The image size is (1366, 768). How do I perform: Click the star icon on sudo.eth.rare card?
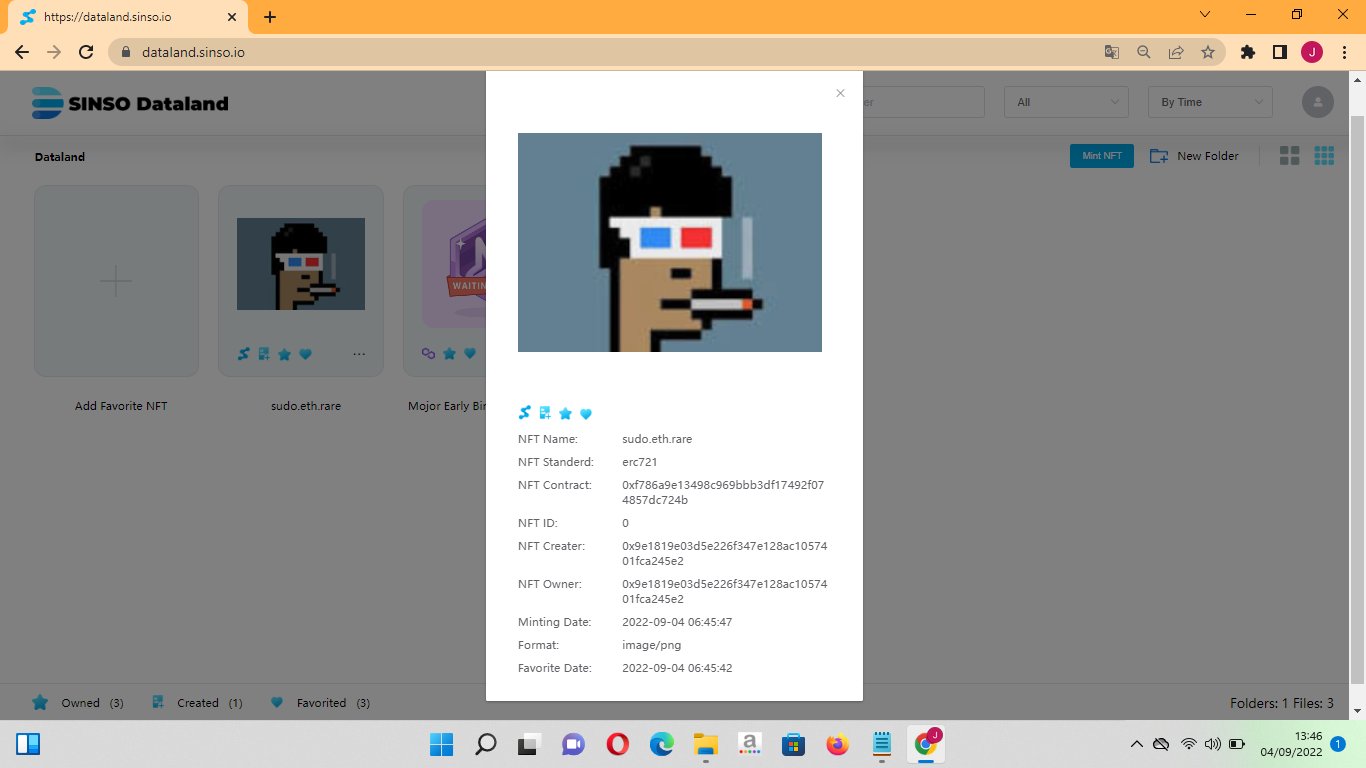click(284, 354)
